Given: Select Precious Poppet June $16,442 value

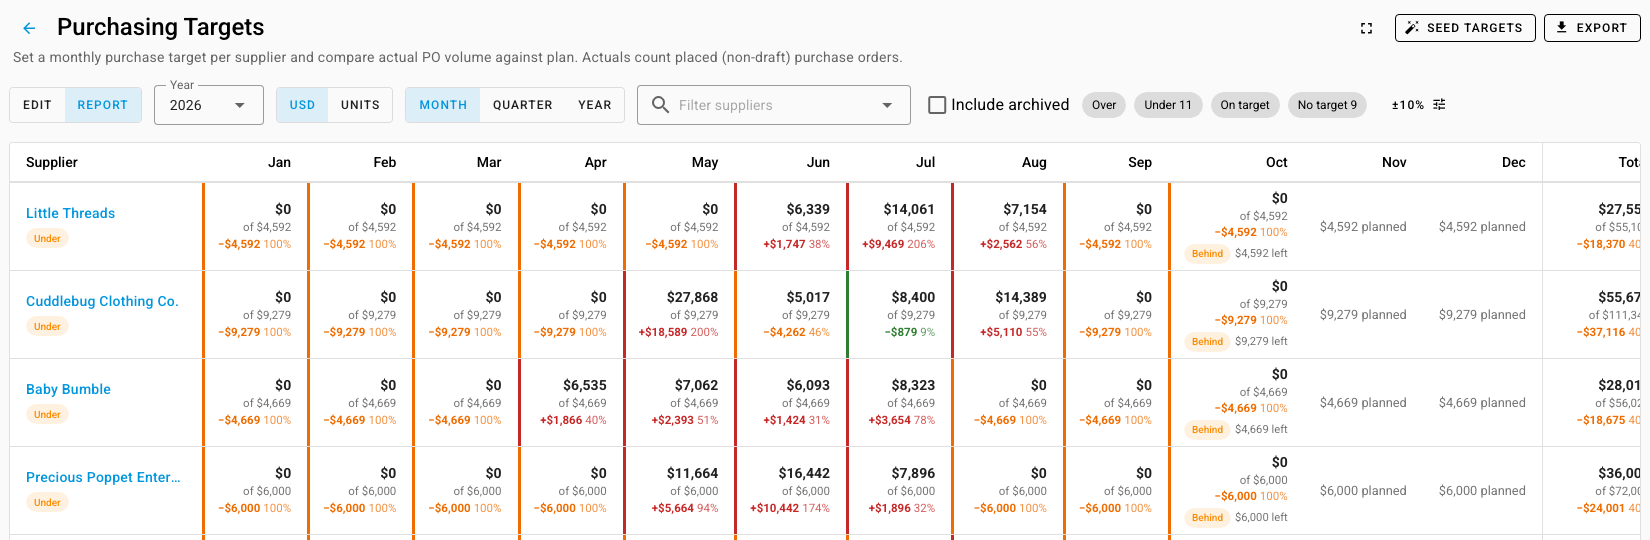Looking at the screenshot, I should [804, 473].
